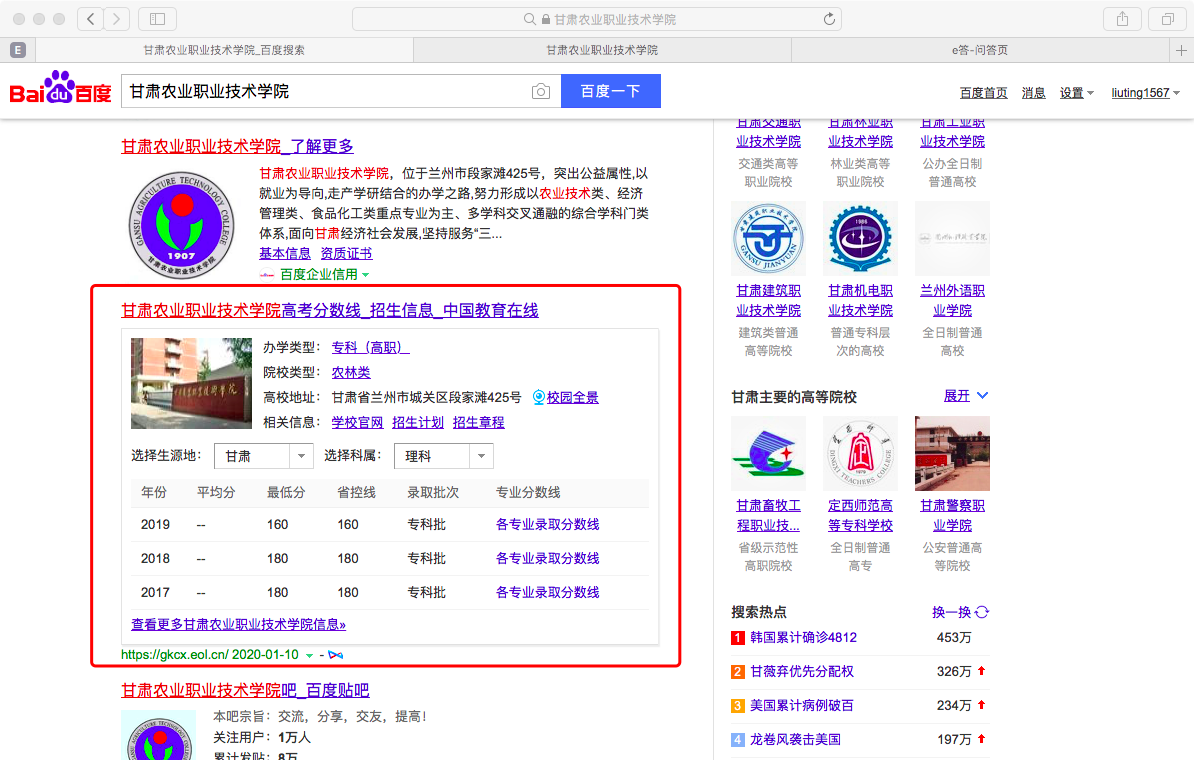Open the 选择生源地 甘肃 dropdown
This screenshot has width=1194, height=760.
pyautogui.click(x=264, y=456)
